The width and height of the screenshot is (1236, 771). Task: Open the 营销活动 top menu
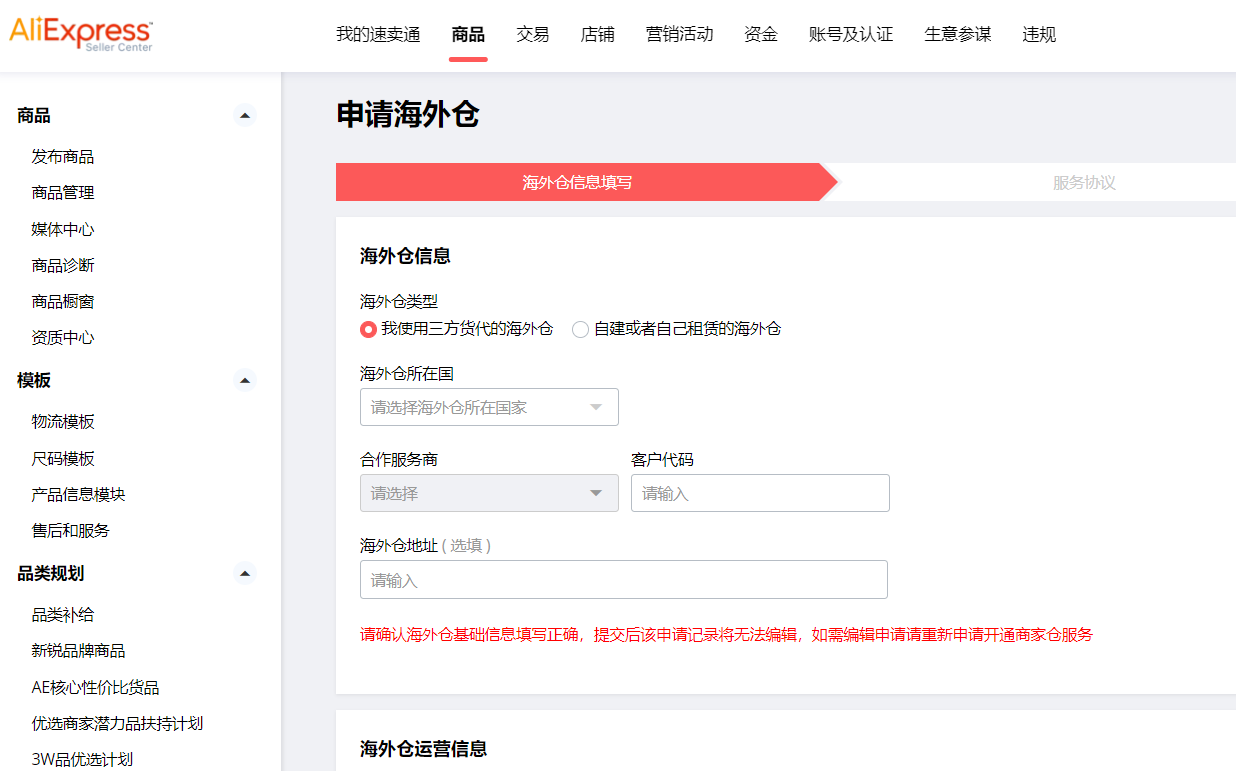[680, 35]
